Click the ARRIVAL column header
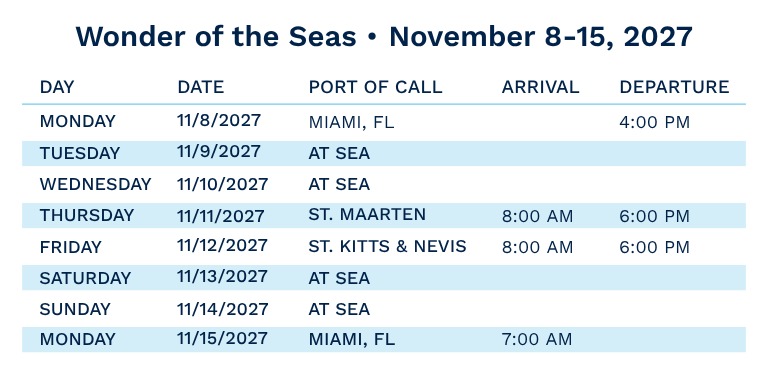Viewport: 768px width, 375px height. click(540, 87)
